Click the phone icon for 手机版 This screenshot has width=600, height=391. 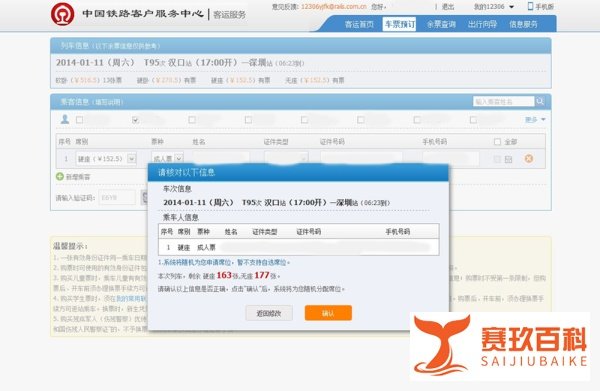[x=530, y=6]
